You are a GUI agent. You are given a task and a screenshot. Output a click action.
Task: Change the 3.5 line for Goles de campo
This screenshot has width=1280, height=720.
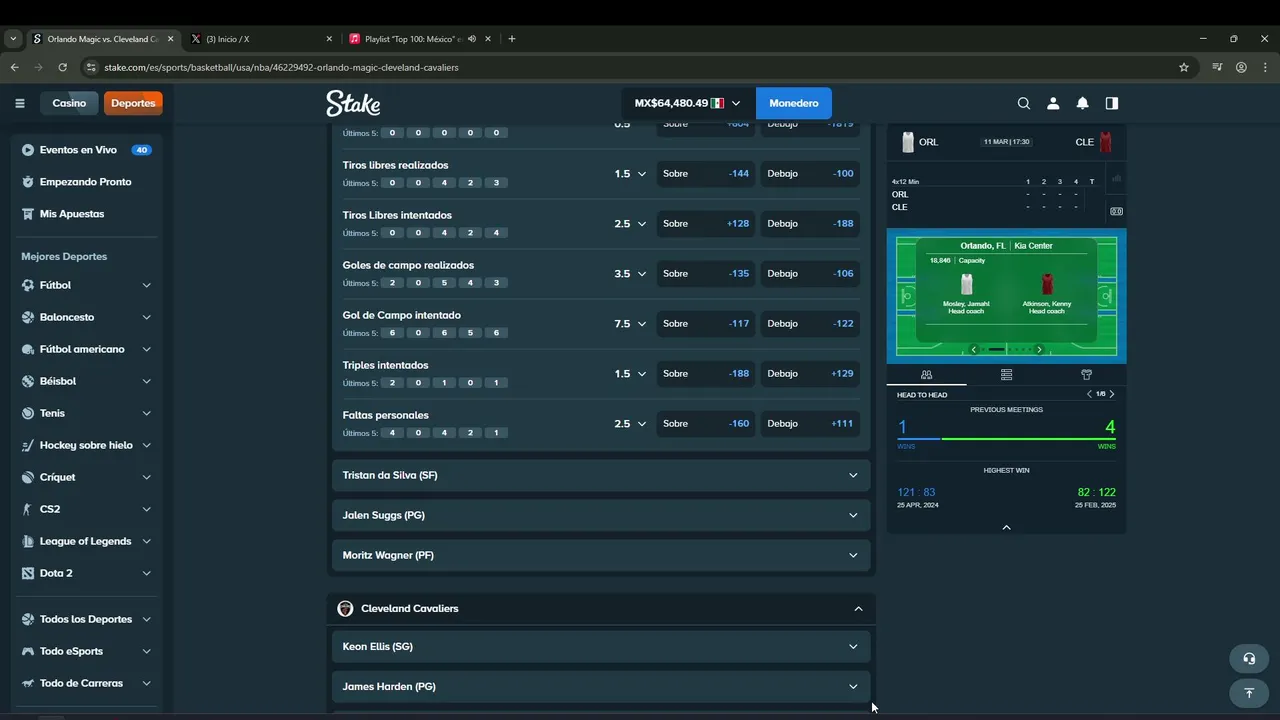pos(630,274)
